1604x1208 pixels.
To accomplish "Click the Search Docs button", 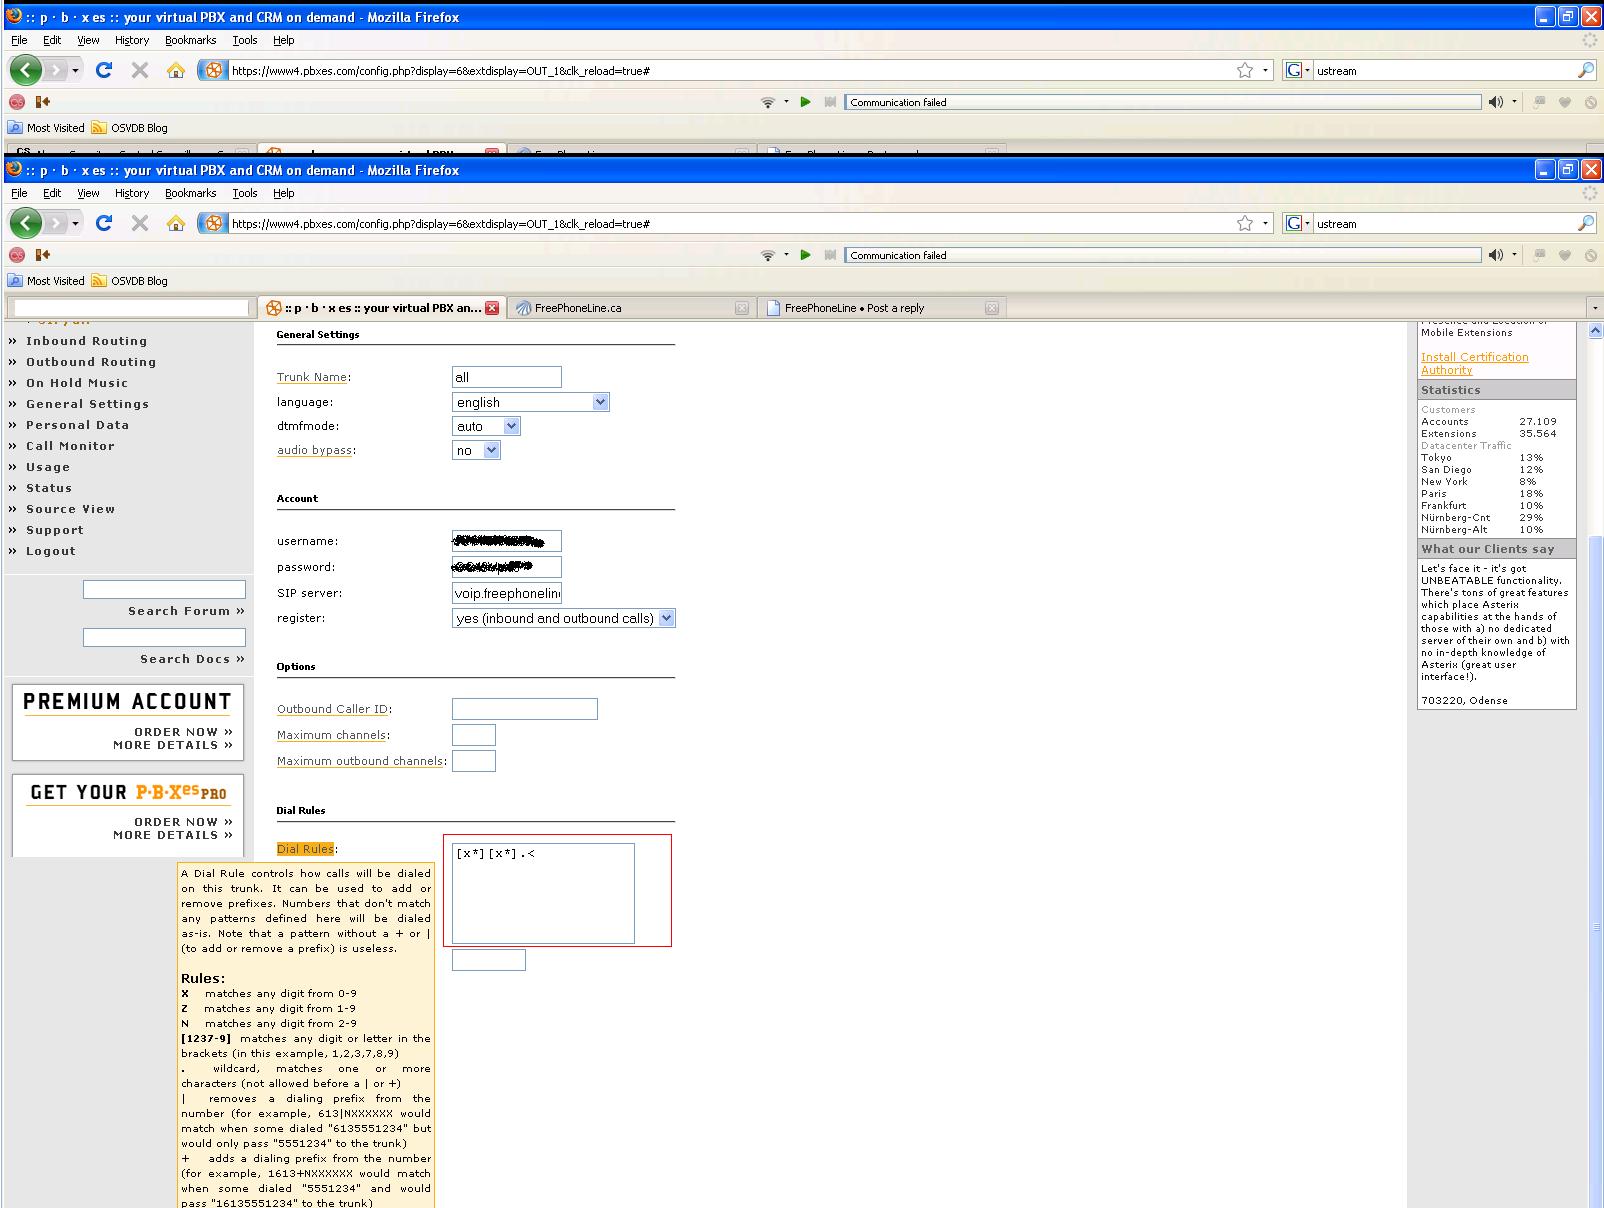I will point(192,659).
